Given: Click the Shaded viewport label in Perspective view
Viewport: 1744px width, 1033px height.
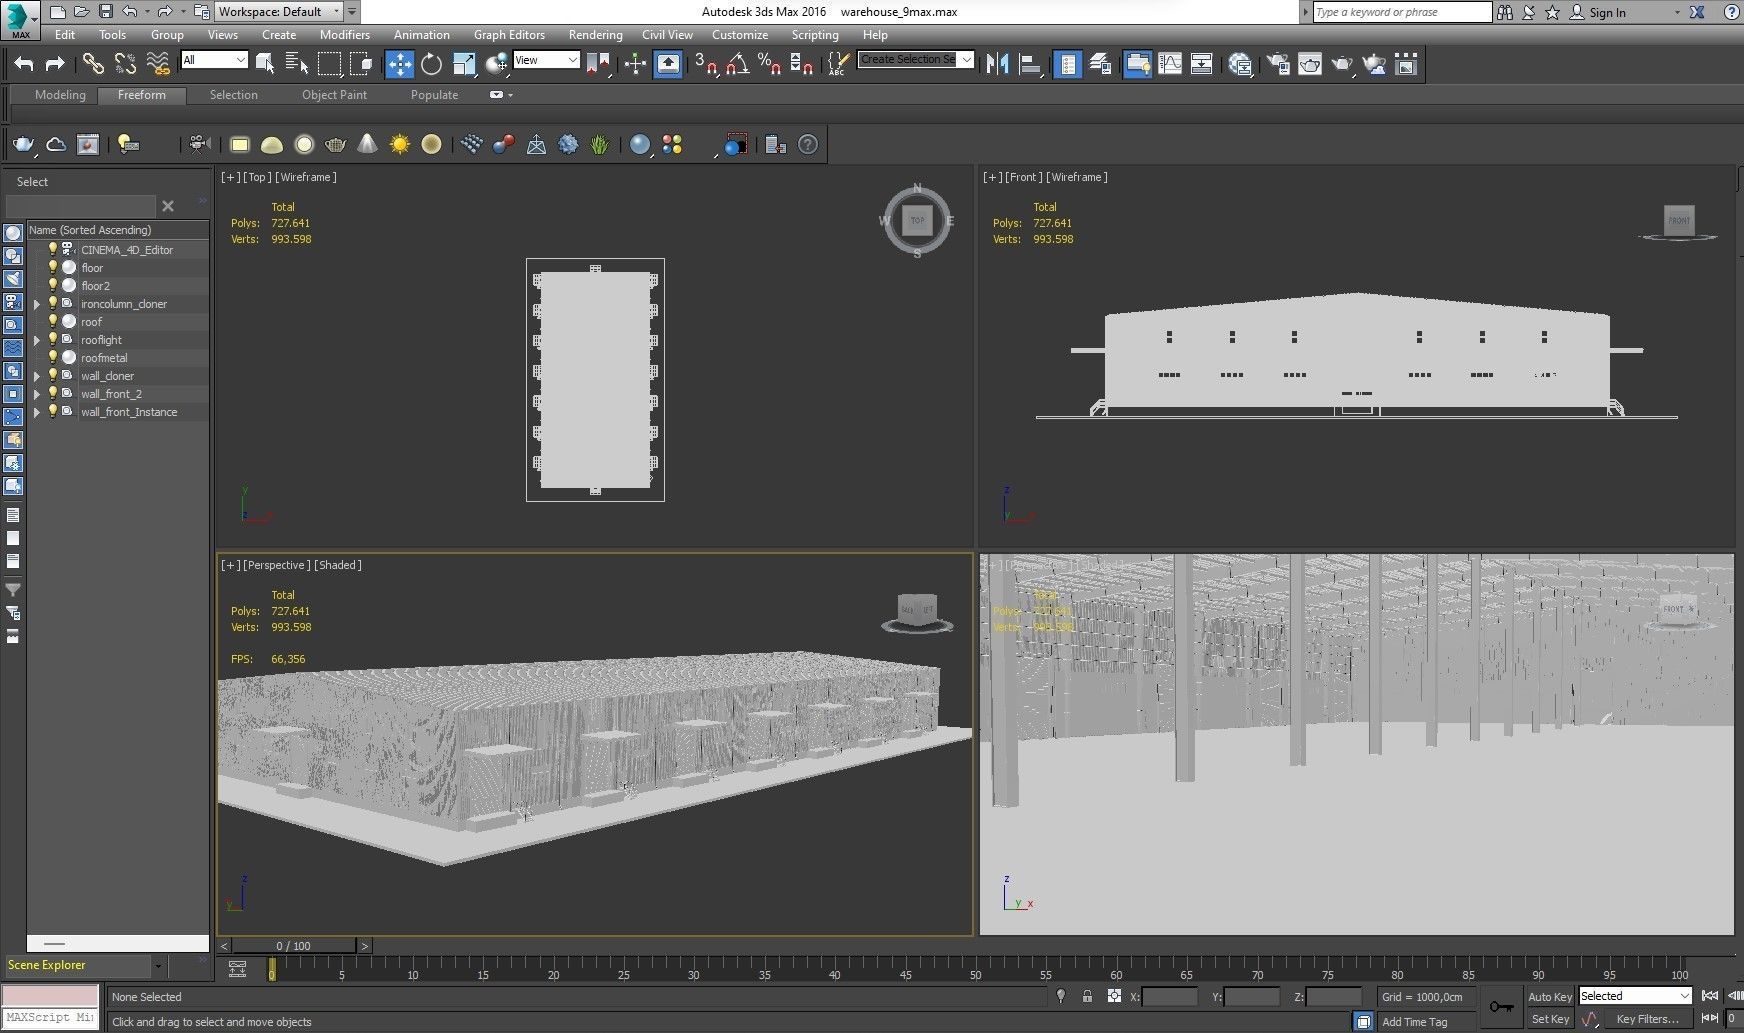Looking at the screenshot, I should click(x=338, y=565).
